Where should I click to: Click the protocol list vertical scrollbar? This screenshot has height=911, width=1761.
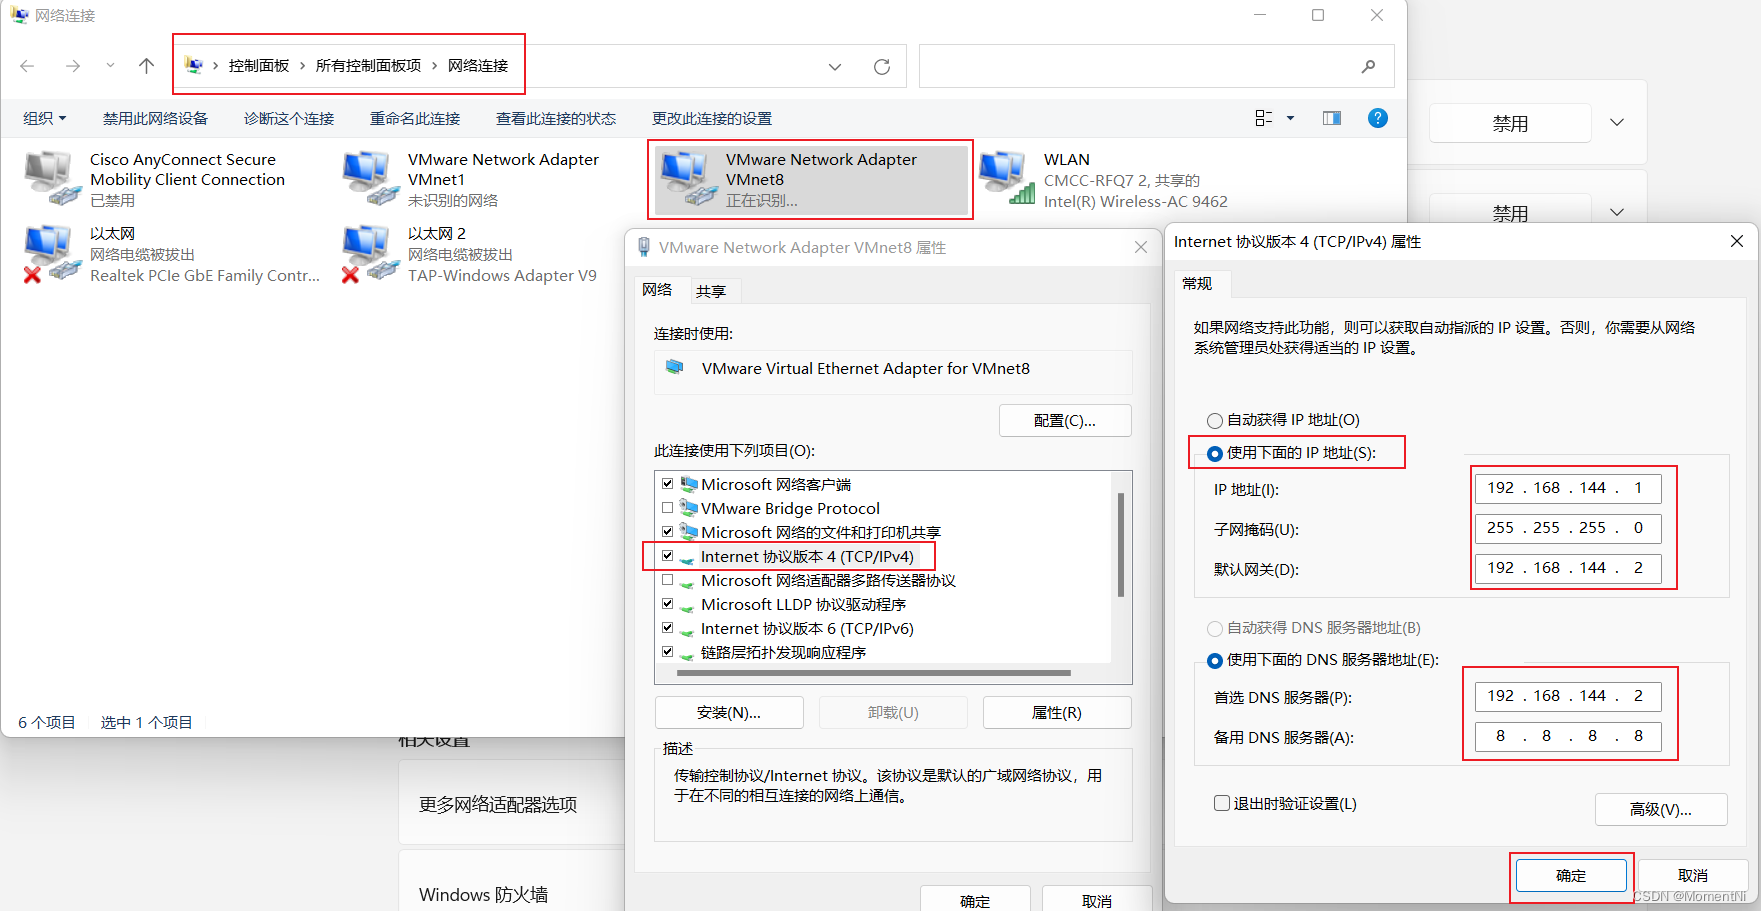point(1121,545)
